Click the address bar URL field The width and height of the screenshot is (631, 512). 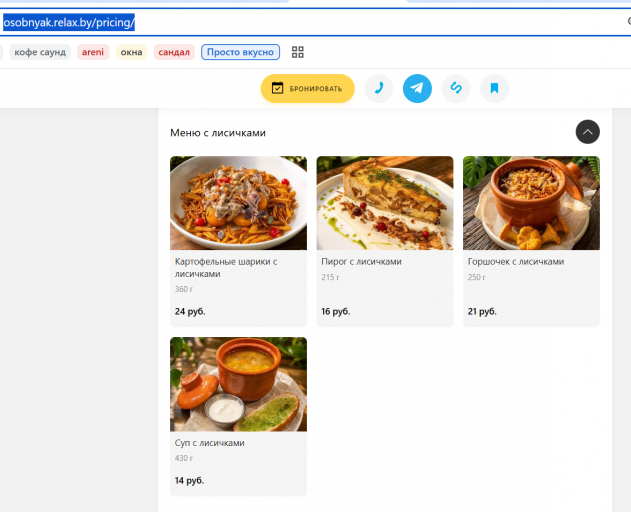pyautogui.click(x=314, y=22)
